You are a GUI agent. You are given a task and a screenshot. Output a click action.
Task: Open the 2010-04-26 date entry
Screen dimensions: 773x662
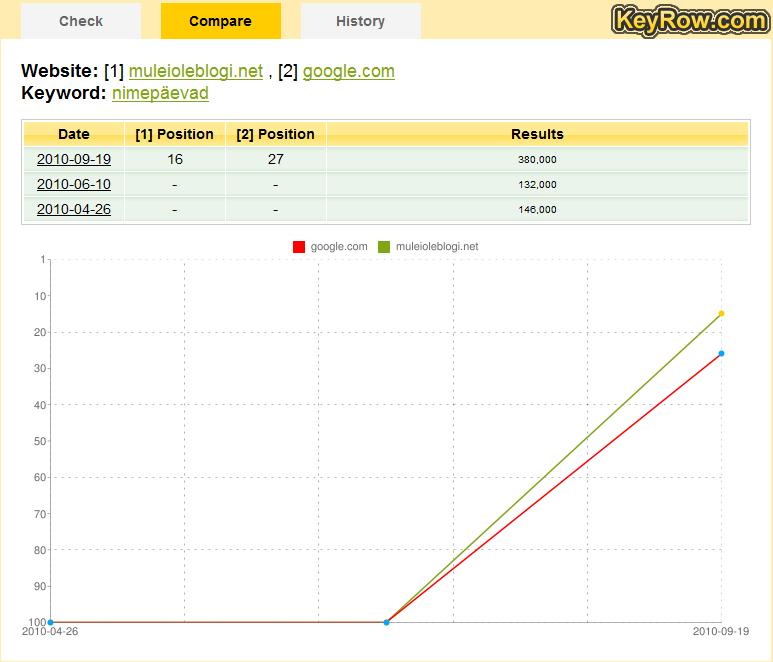(x=74, y=209)
